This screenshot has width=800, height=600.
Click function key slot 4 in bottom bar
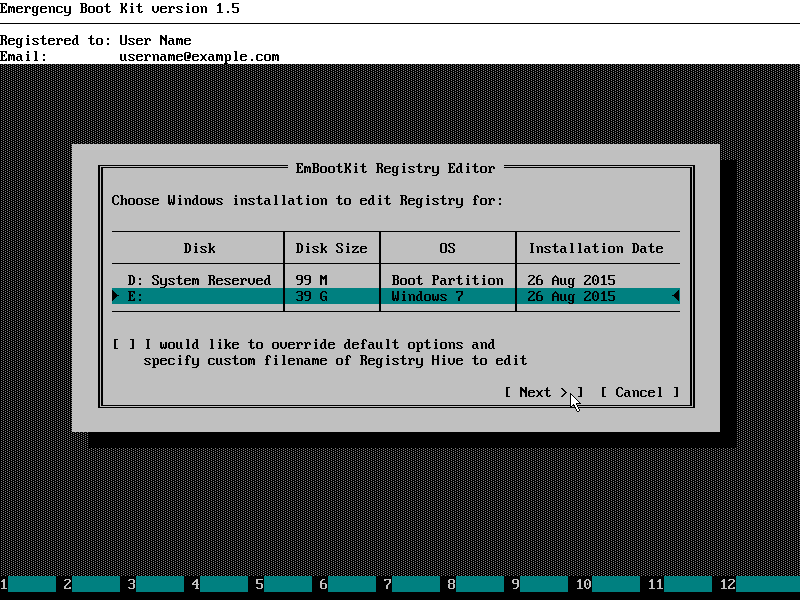point(220,584)
